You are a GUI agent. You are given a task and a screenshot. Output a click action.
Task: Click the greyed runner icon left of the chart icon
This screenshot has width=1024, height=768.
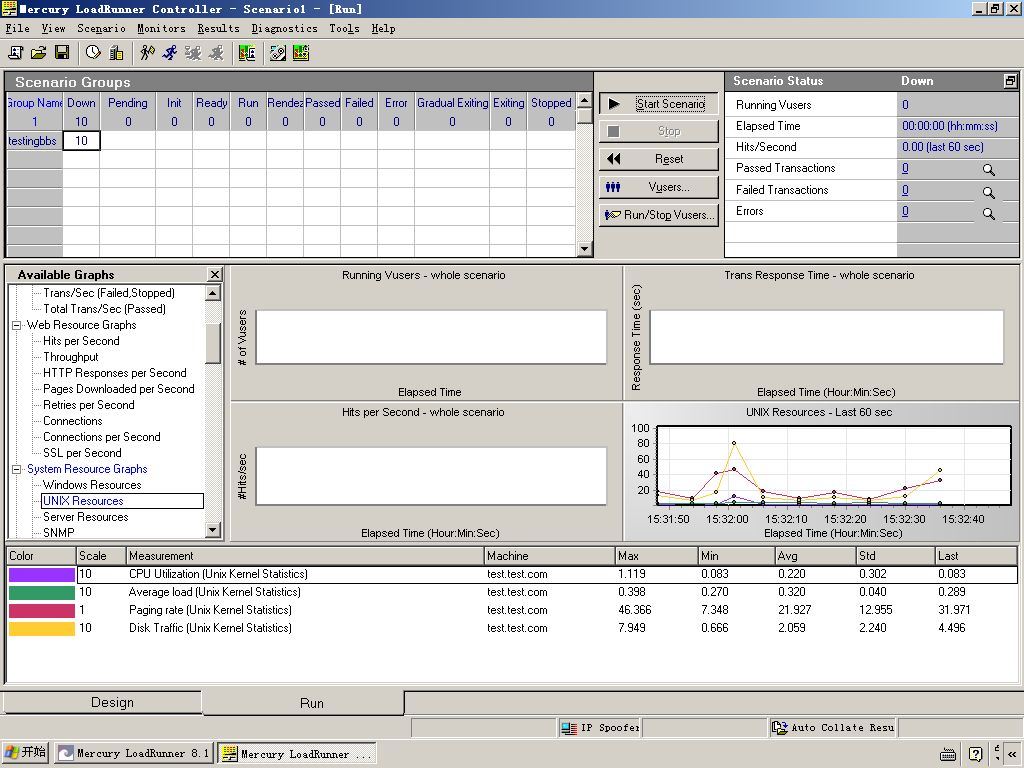(216, 53)
